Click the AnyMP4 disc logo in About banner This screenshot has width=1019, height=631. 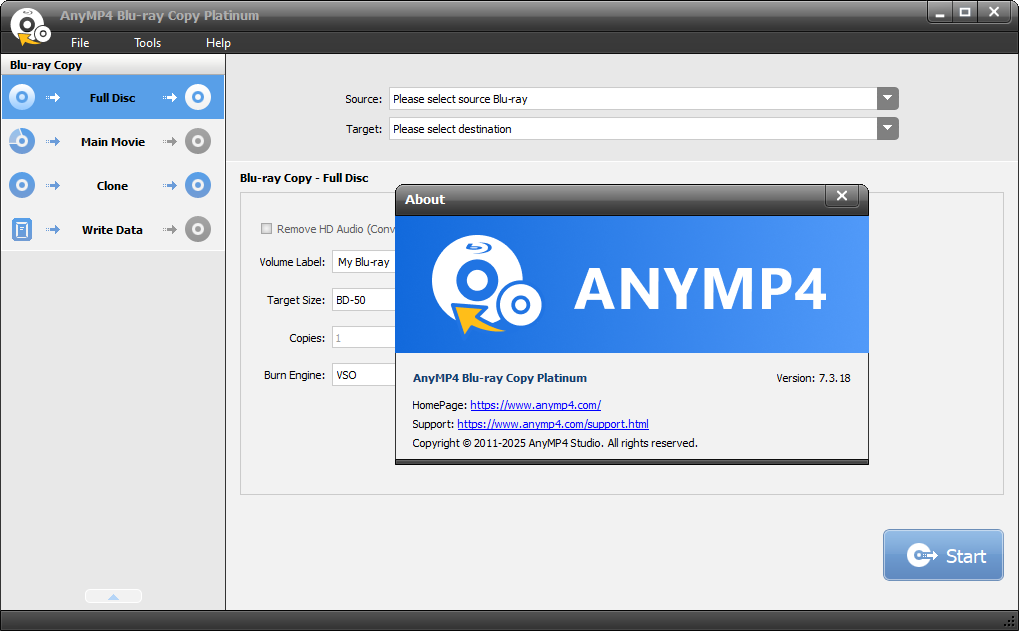click(486, 285)
